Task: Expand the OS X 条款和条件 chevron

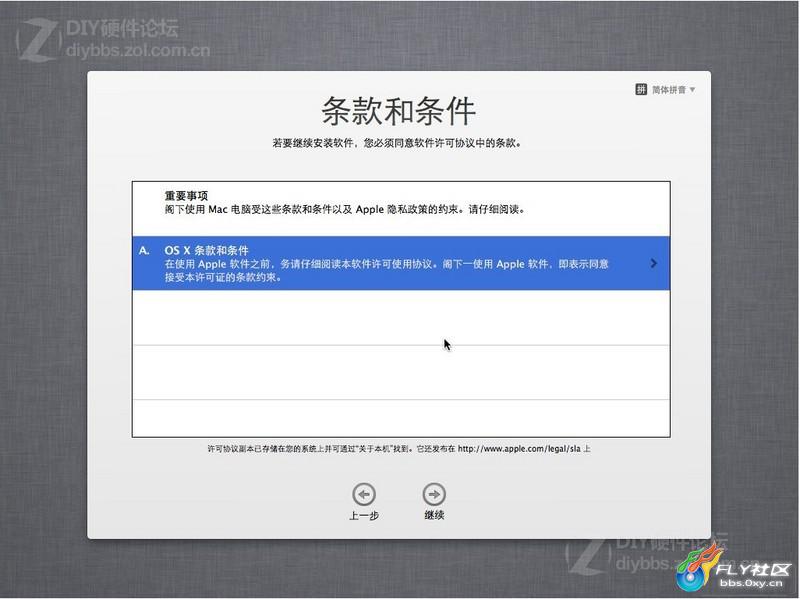Action: pos(654,263)
